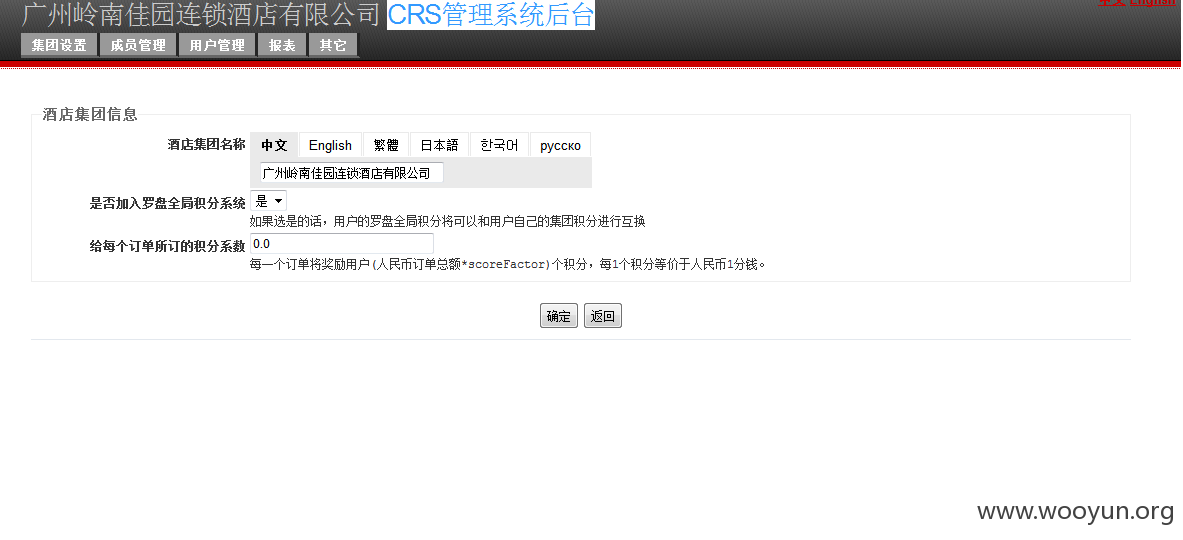
Task: Open the 其它 menu
Action: [x=333, y=45]
